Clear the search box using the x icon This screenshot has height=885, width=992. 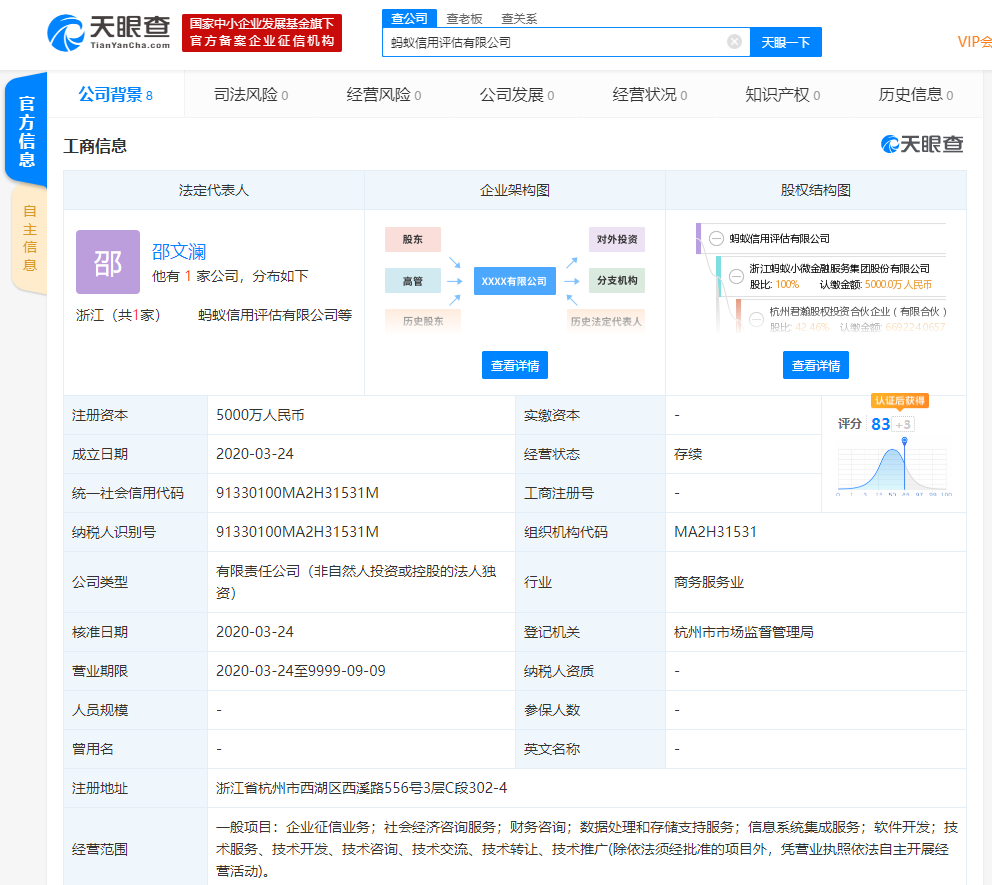pyautogui.click(x=735, y=41)
